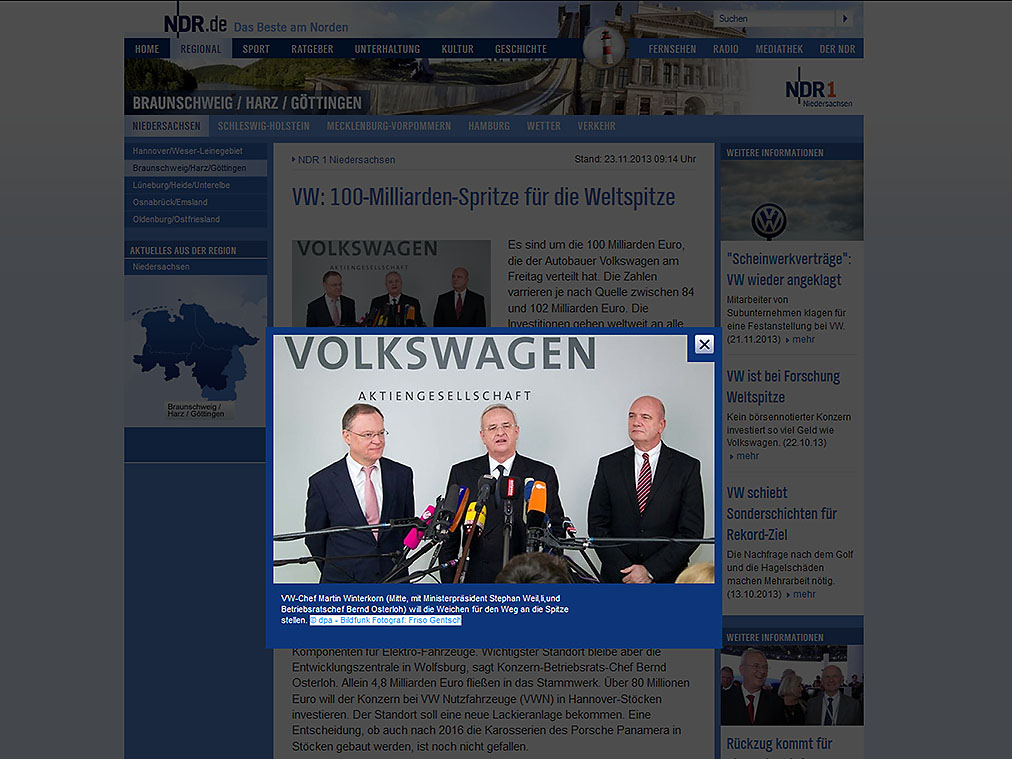Open the WETTER tab
The image size is (1012, 759).
pos(543,126)
